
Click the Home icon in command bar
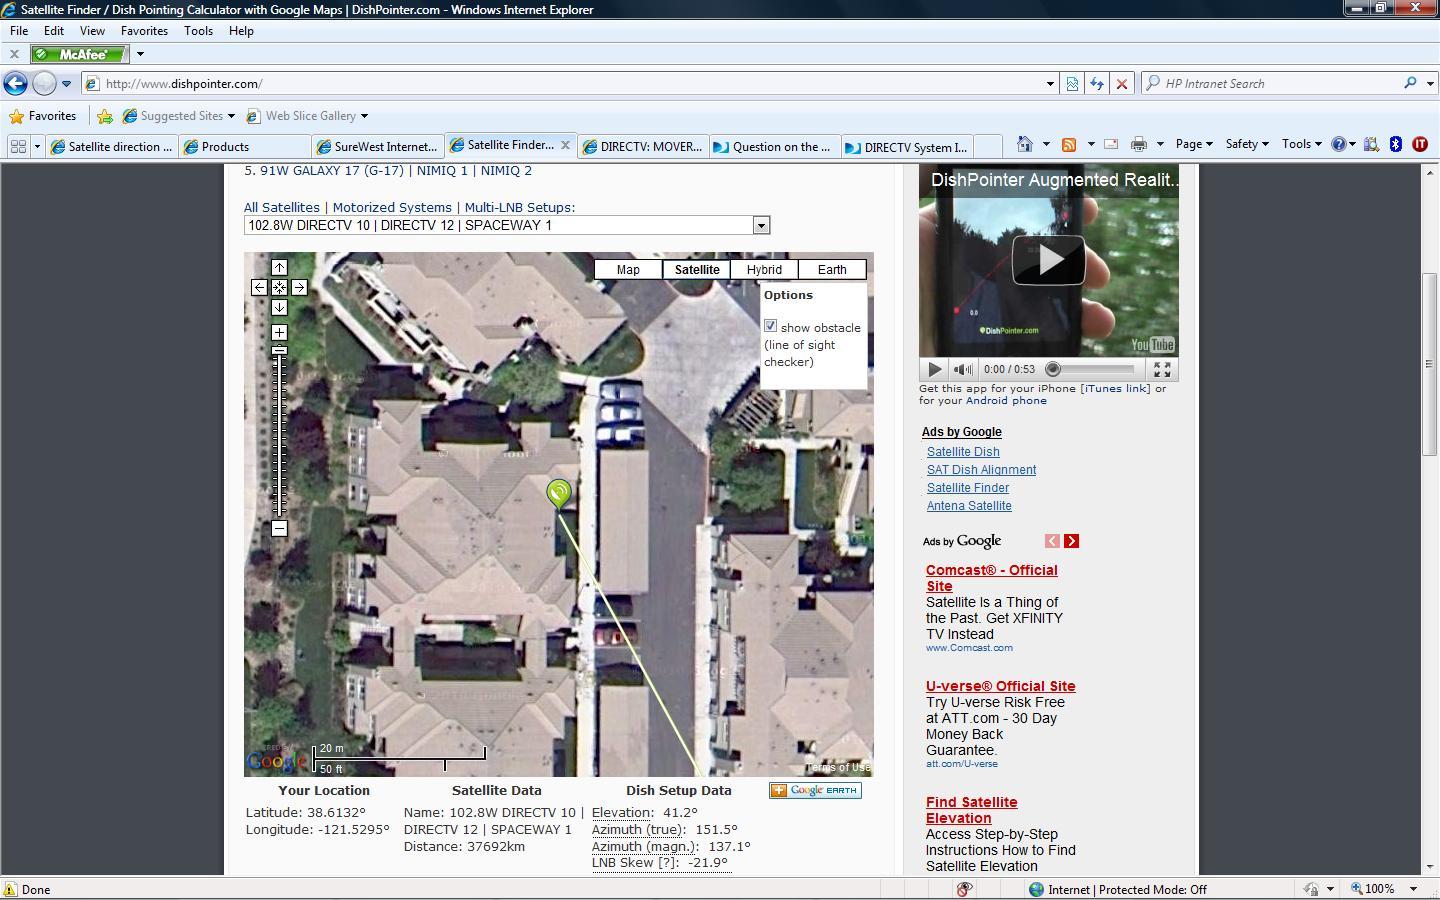coord(1024,144)
